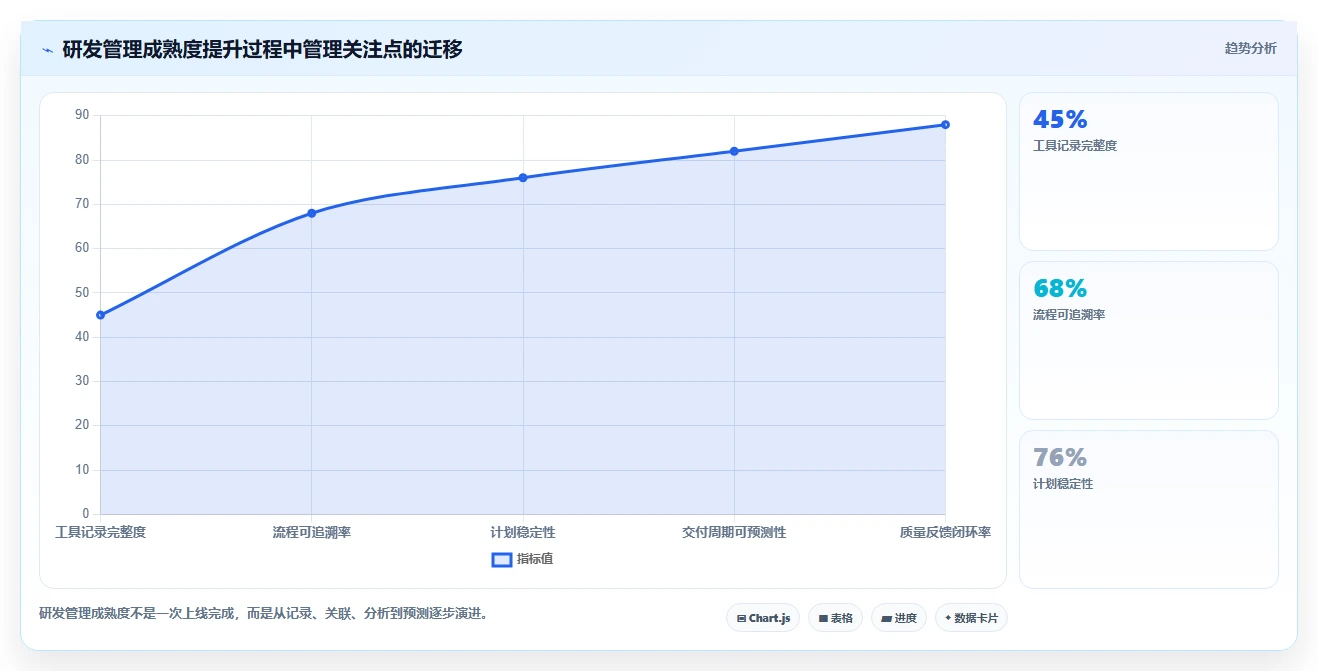Viewport: 1318px width, 671px height.
Task: Click the 68% value text
Action: (1060, 289)
